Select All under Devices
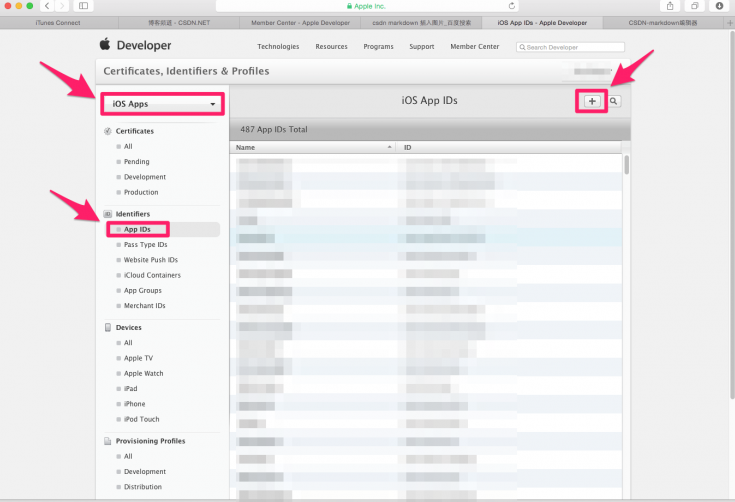This screenshot has width=735, height=502. [128, 343]
